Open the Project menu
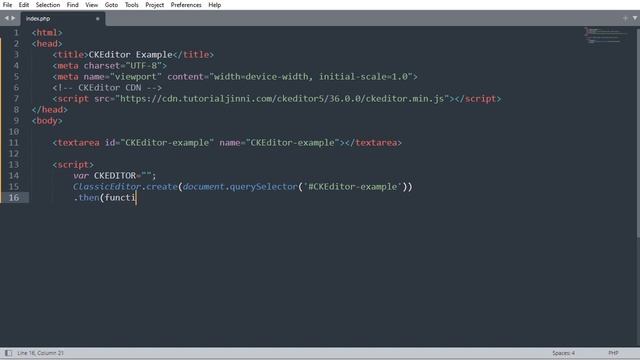Screen dimensions: 640x360 155,5
